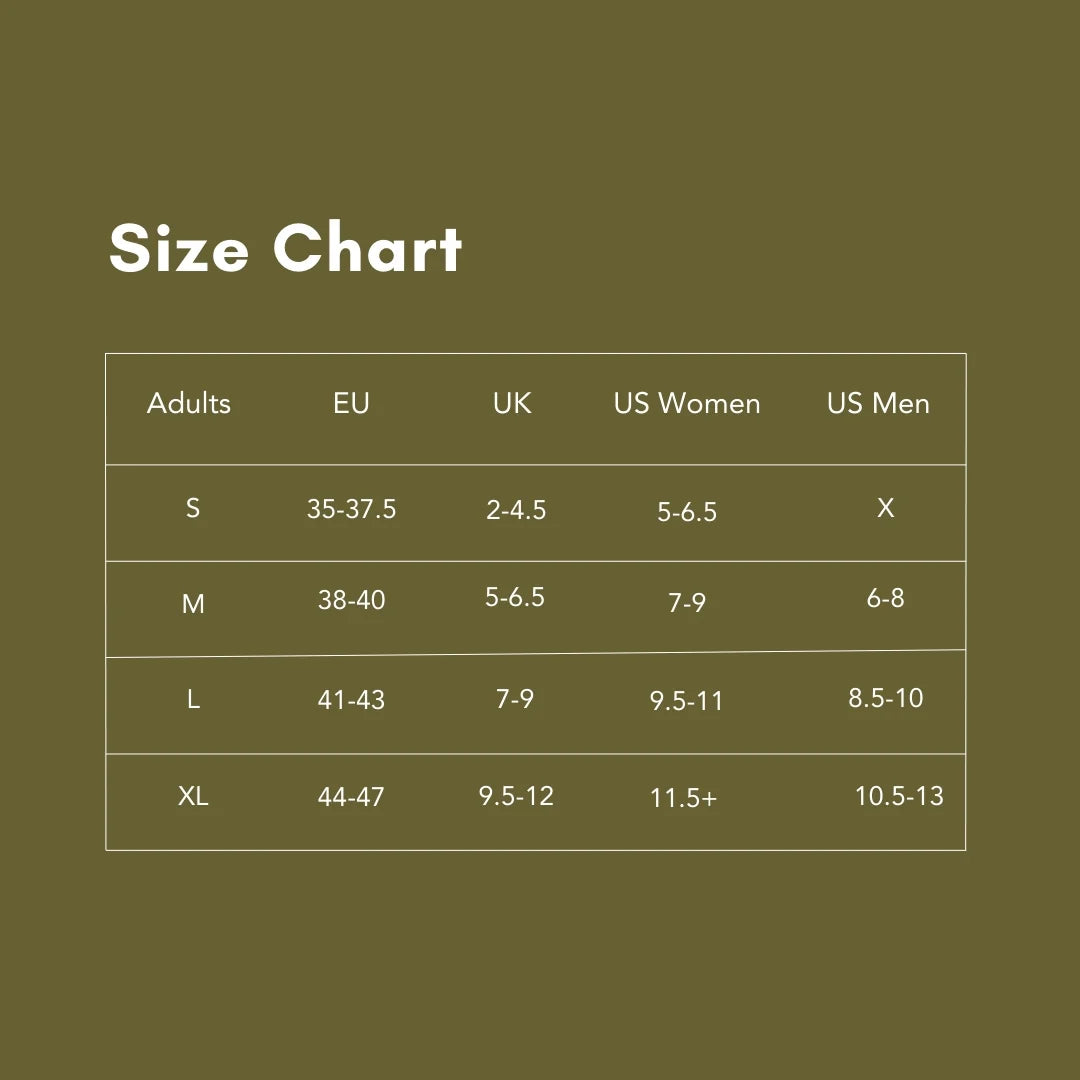Select the US Women column header

687,403
